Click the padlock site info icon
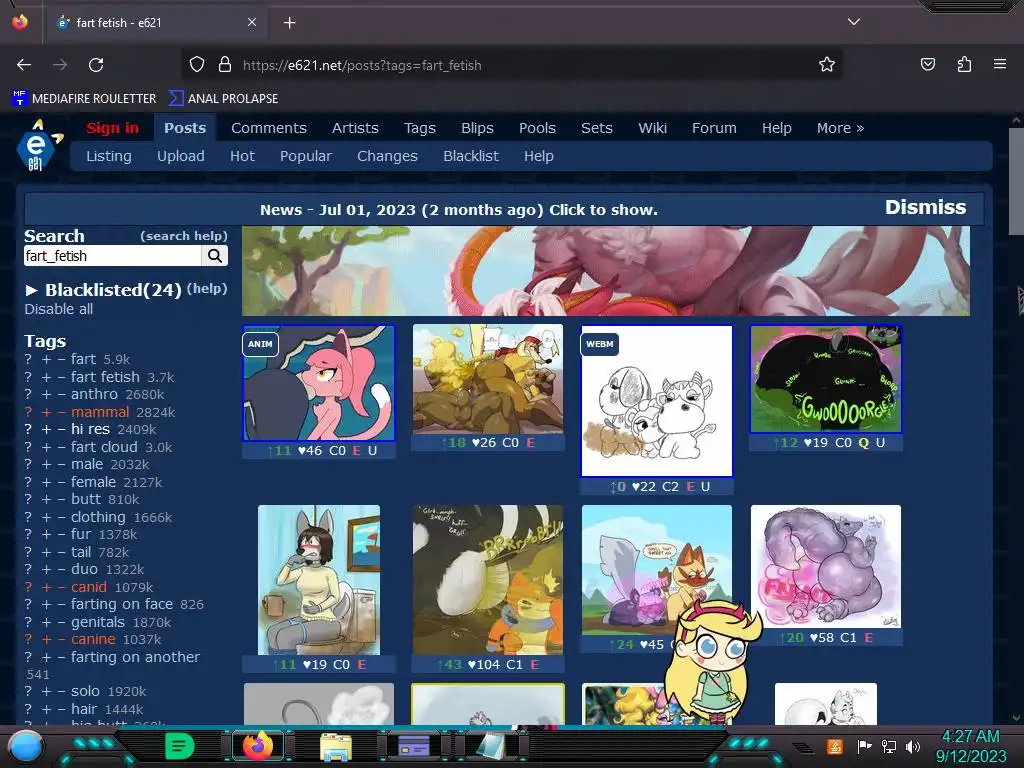 point(225,65)
